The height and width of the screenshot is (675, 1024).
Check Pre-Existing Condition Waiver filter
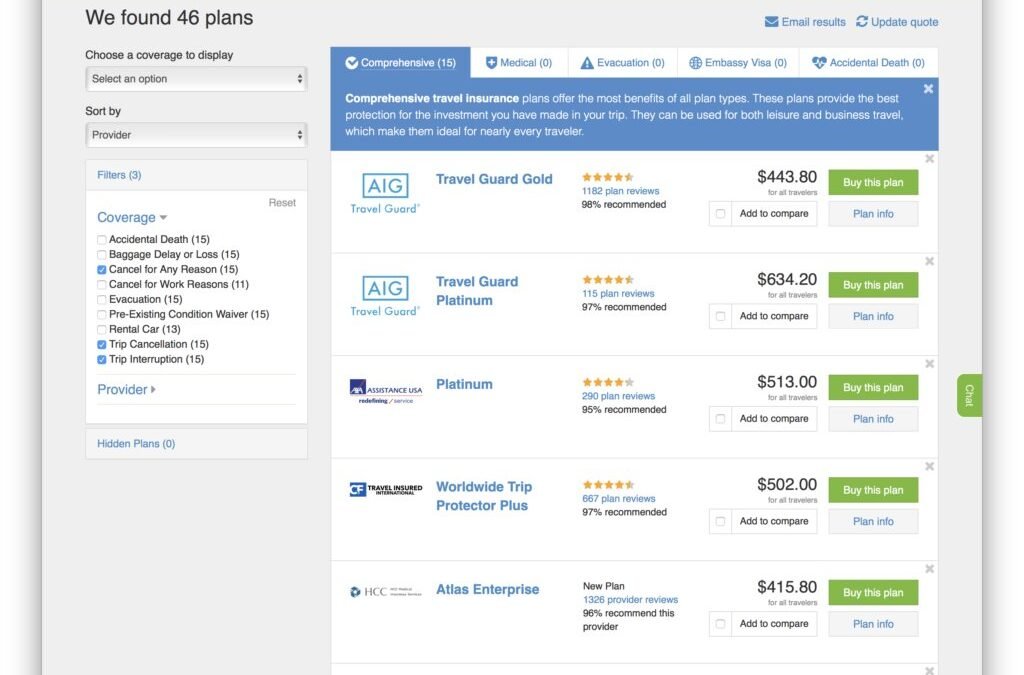tap(101, 315)
